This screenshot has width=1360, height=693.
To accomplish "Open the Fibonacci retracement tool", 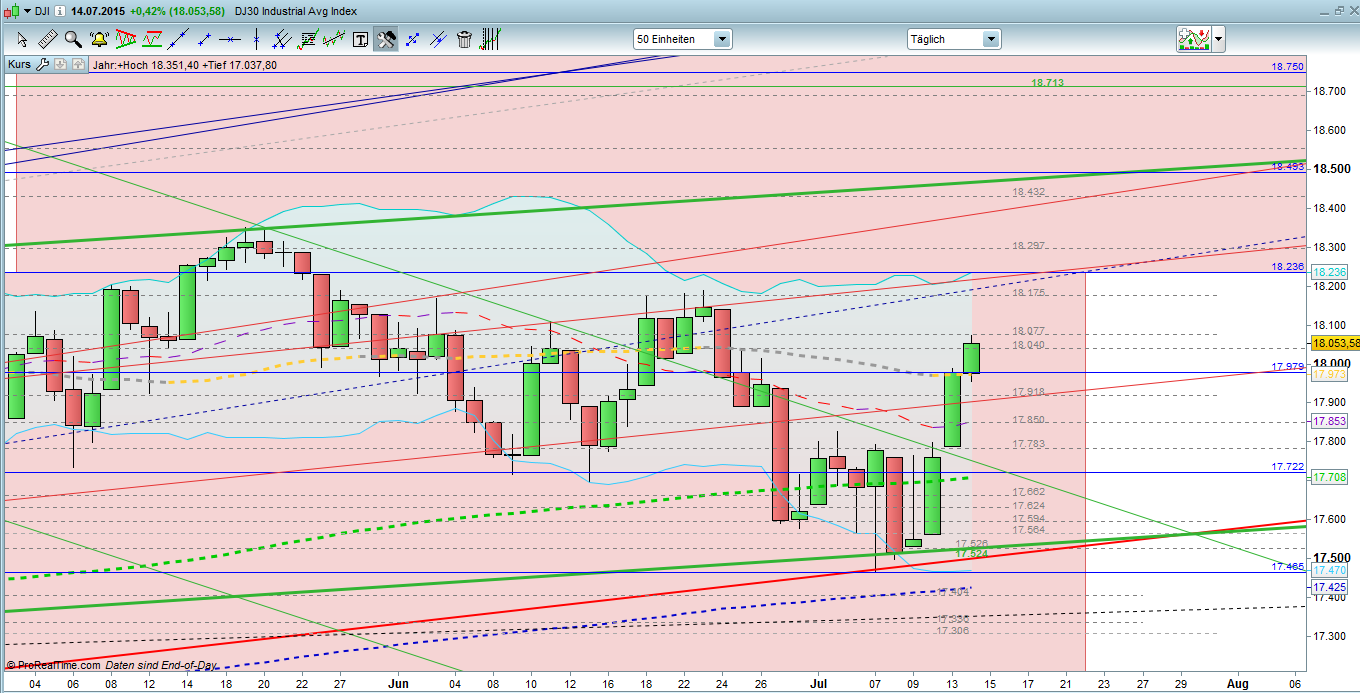I will pyautogui.click(x=308, y=39).
